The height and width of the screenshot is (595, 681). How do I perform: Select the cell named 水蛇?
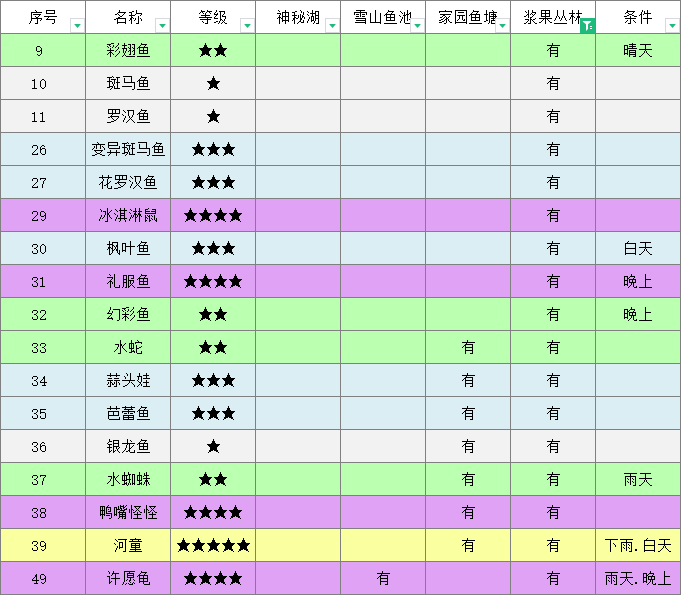coord(128,347)
